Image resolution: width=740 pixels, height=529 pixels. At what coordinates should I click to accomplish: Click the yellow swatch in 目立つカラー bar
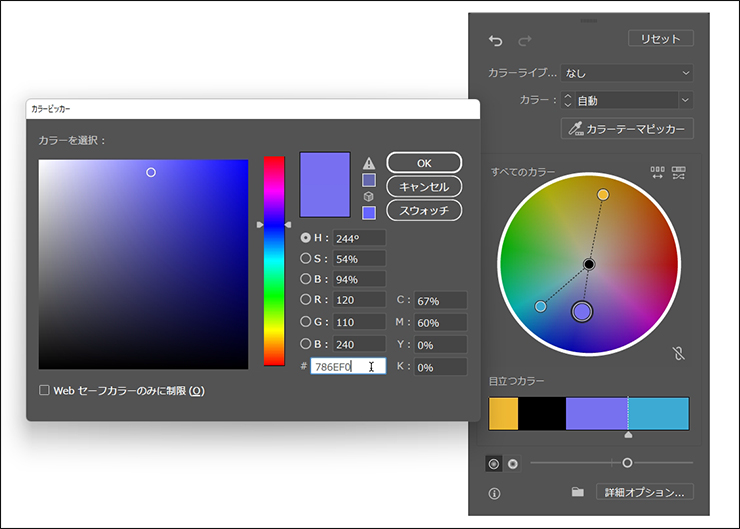pos(503,413)
